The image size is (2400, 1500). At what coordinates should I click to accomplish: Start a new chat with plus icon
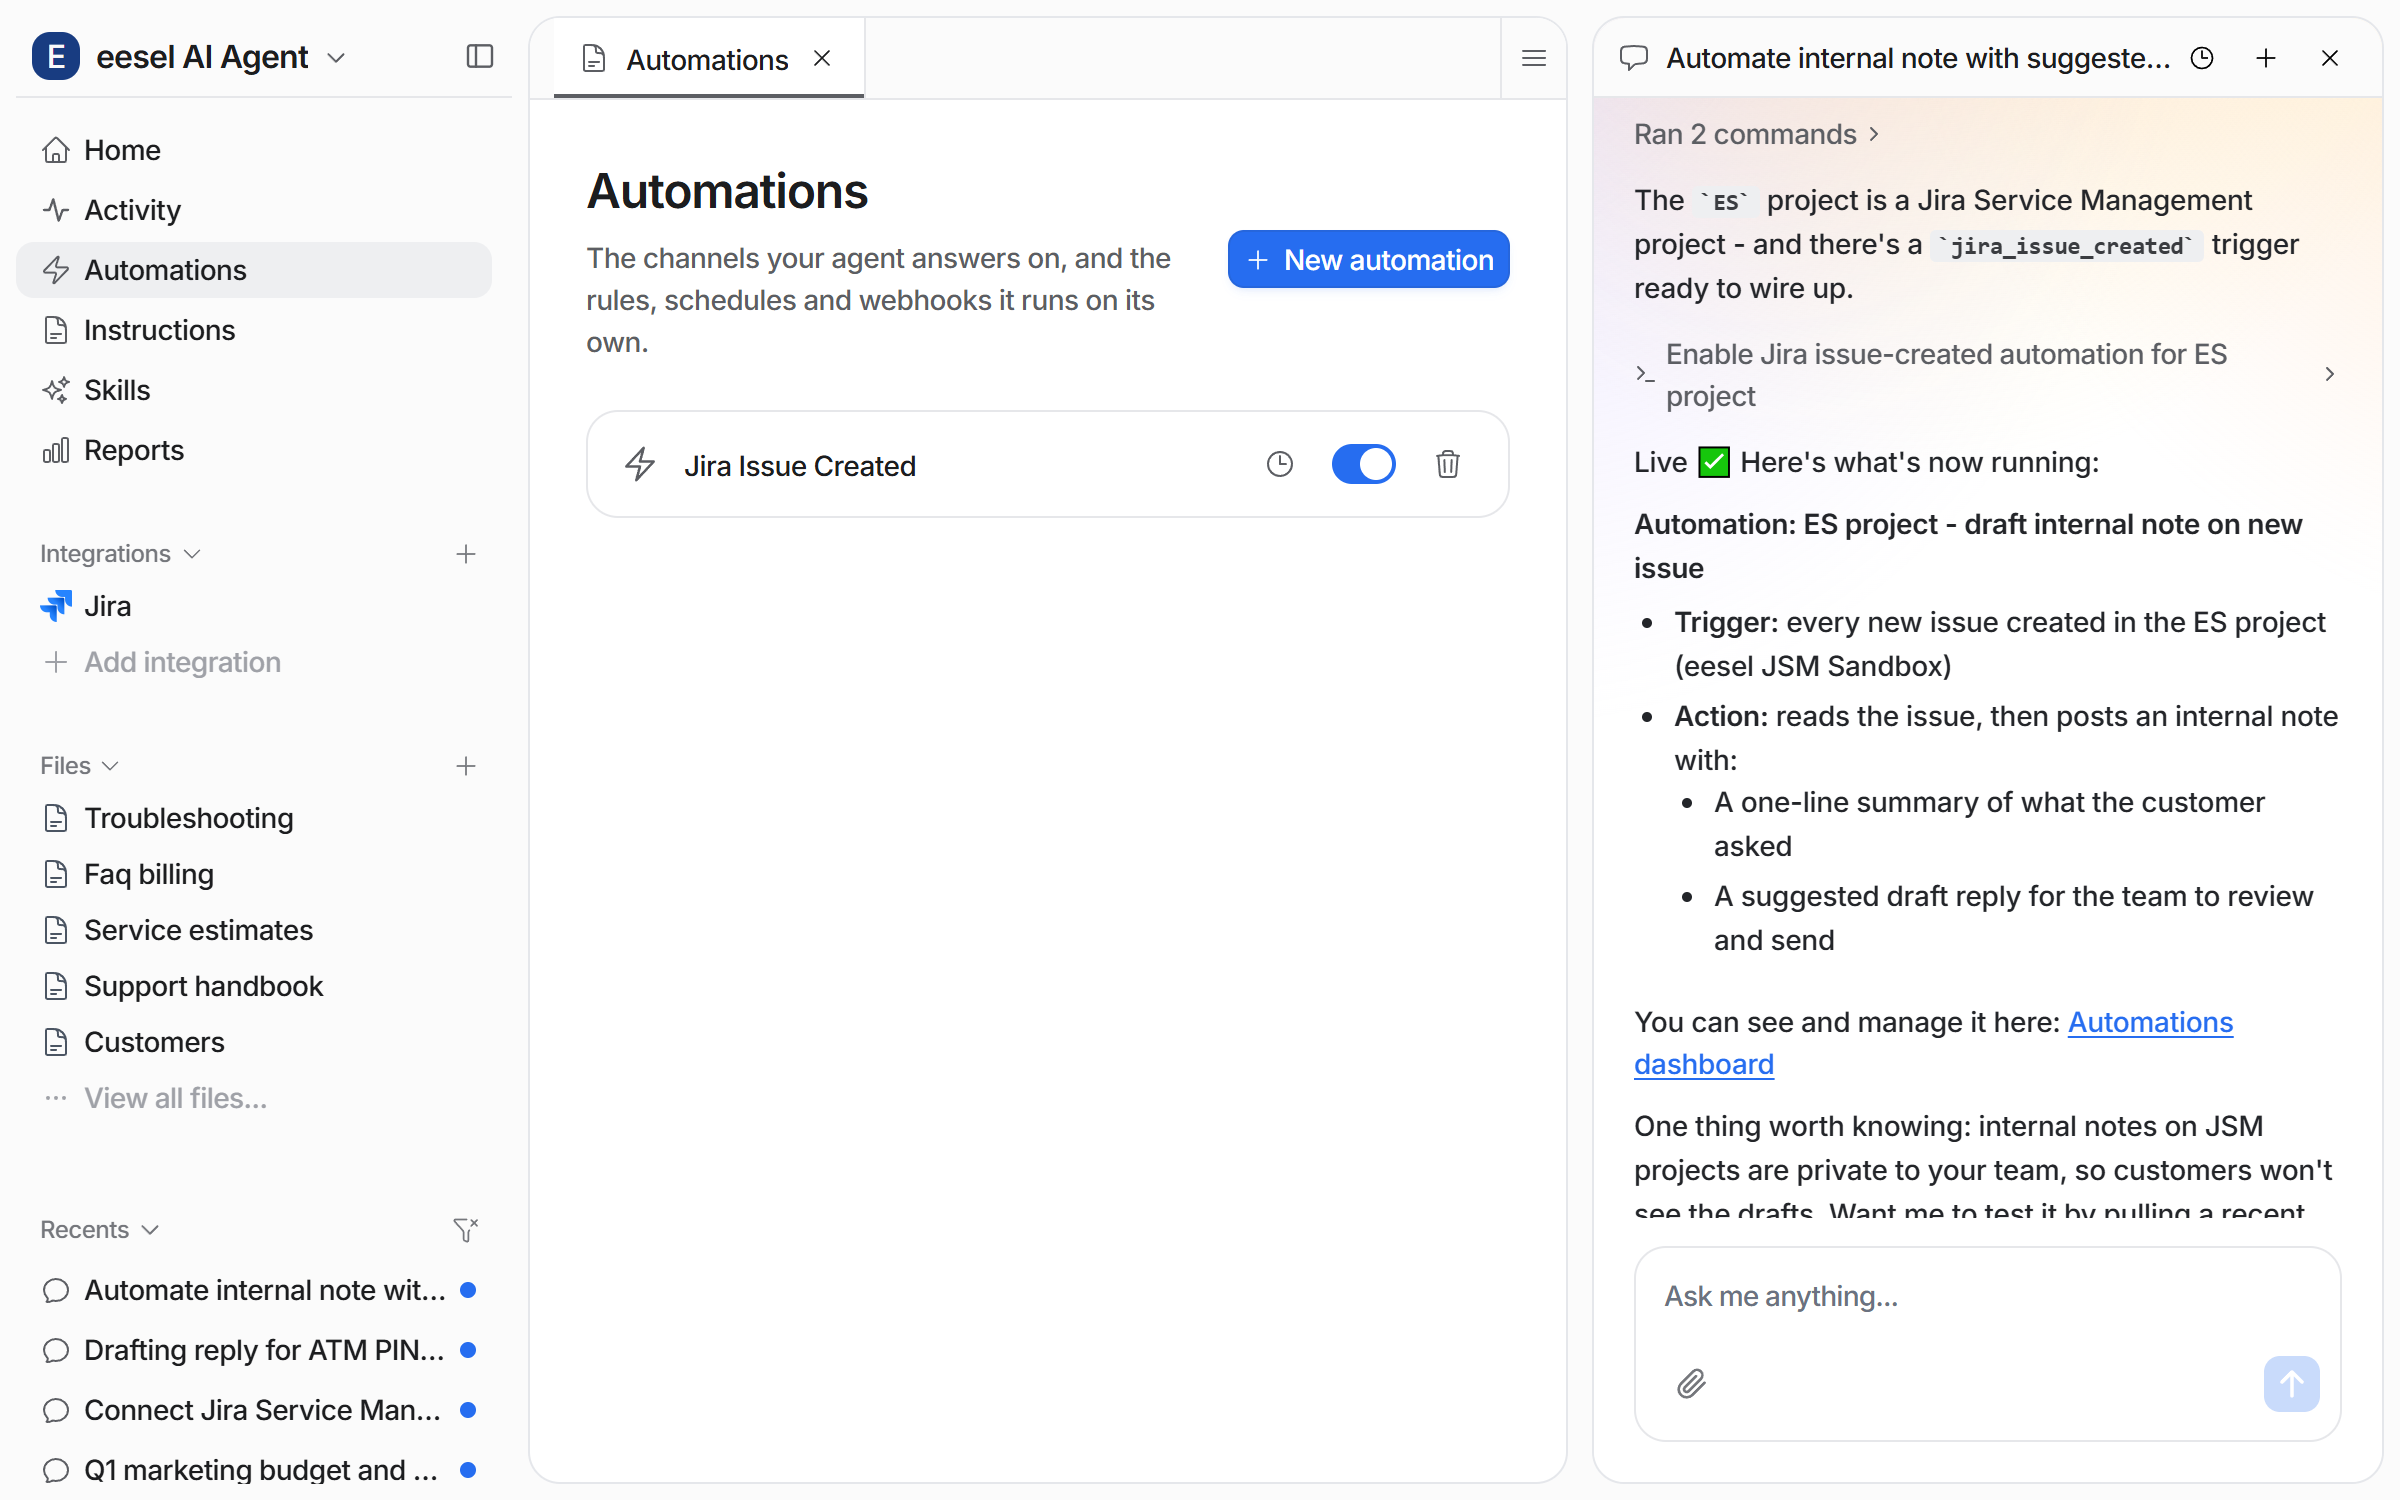pos(2265,58)
